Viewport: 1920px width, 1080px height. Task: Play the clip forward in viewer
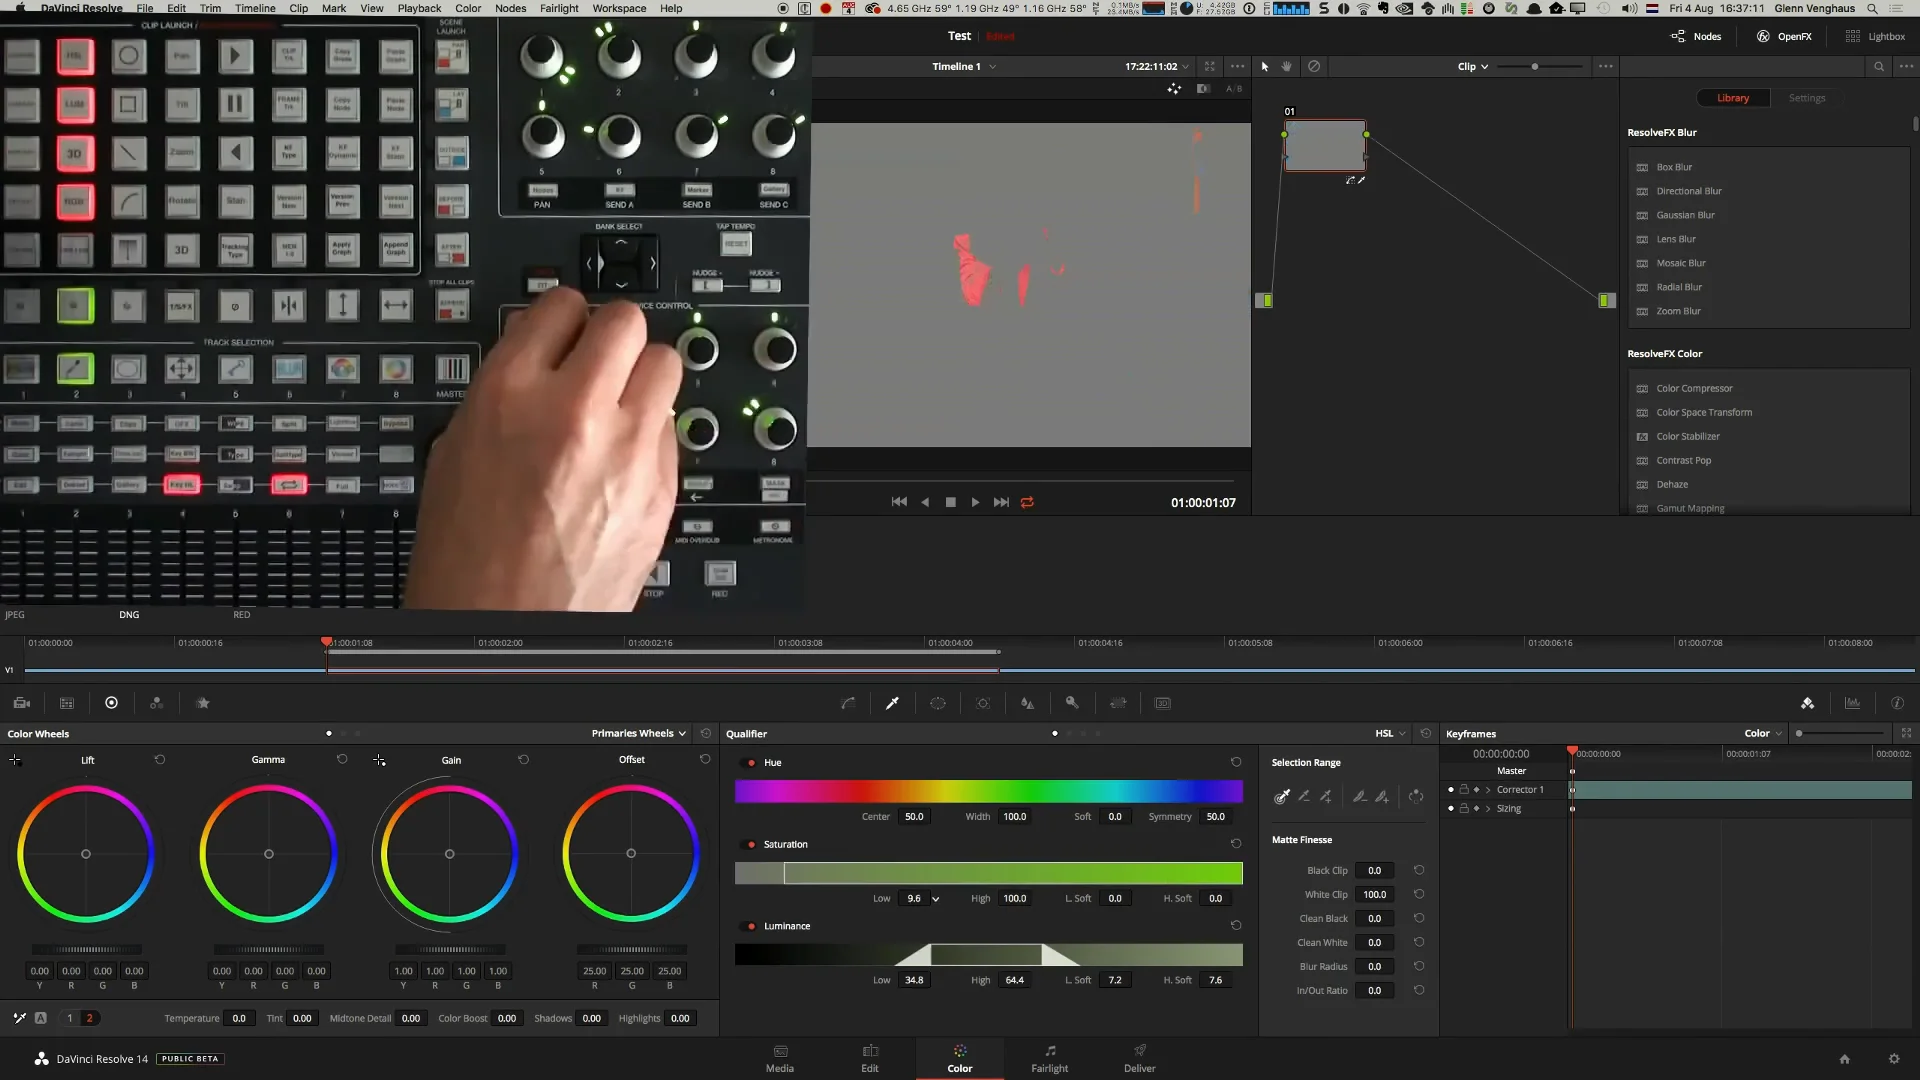point(975,502)
